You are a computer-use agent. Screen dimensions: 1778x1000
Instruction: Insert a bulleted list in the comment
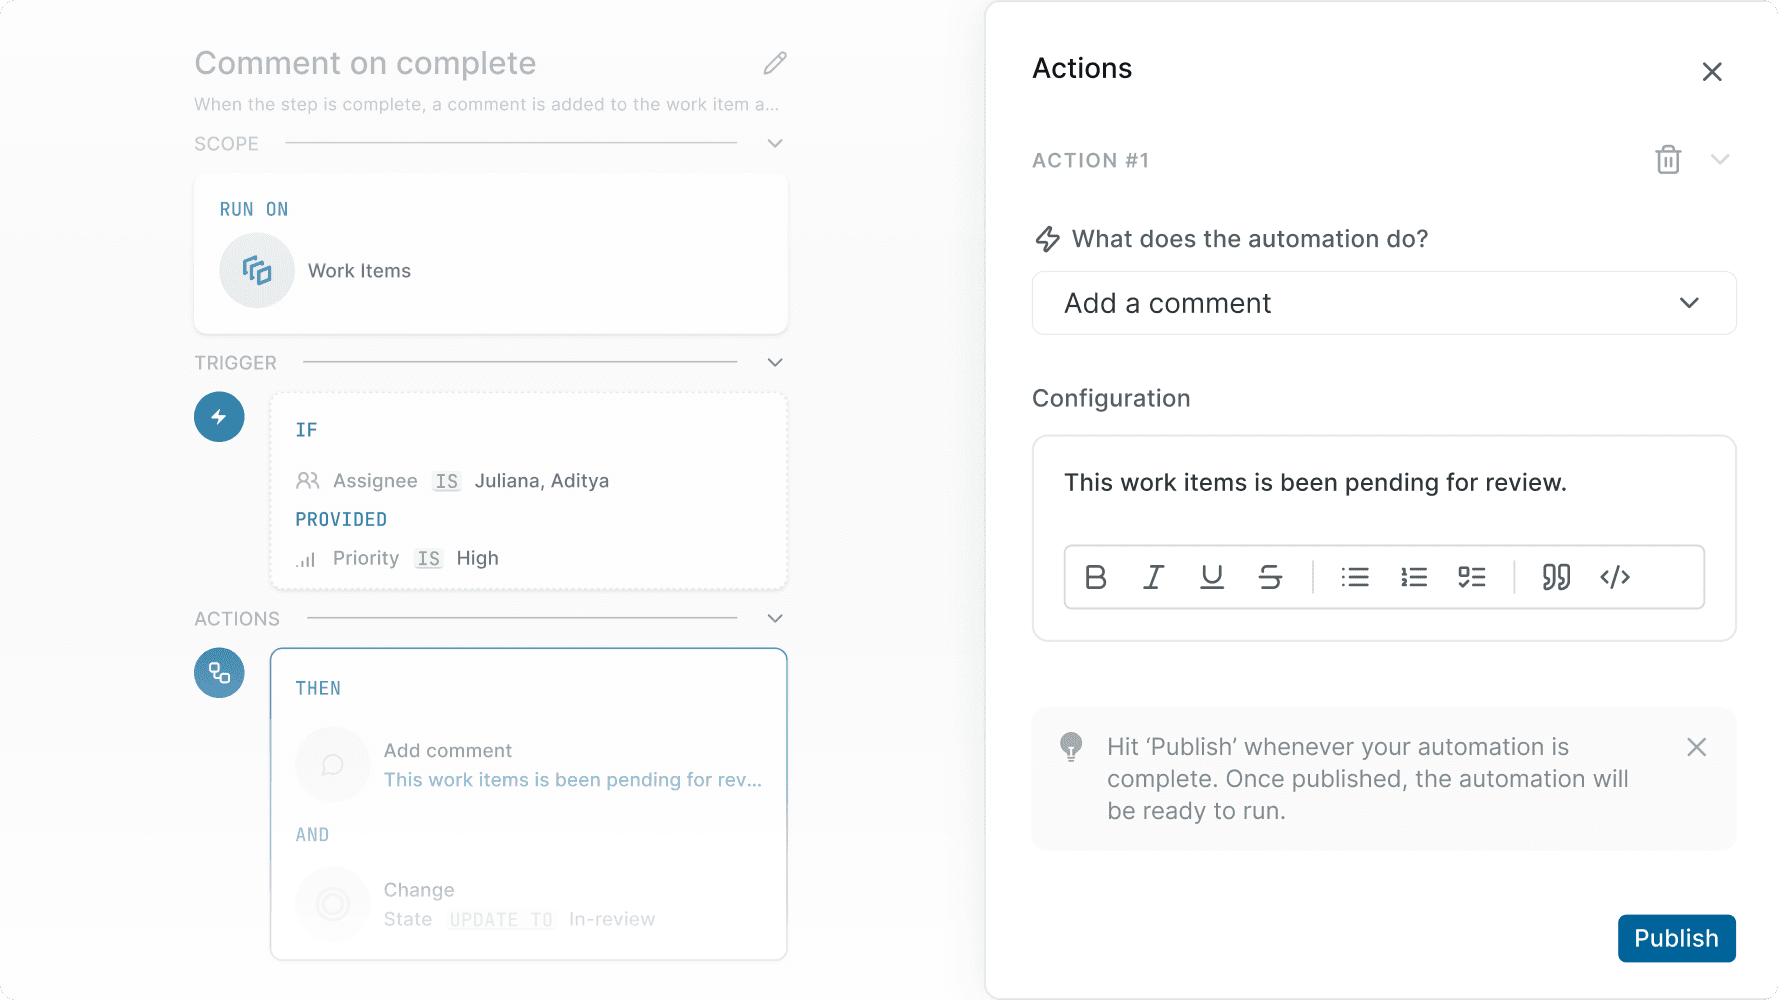(1355, 577)
